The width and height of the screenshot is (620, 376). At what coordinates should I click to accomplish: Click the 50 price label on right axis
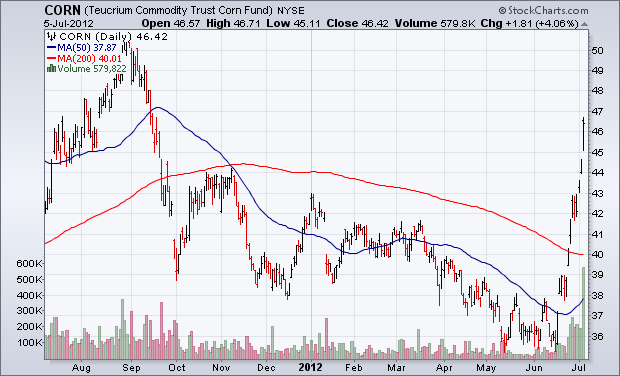click(x=597, y=51)
